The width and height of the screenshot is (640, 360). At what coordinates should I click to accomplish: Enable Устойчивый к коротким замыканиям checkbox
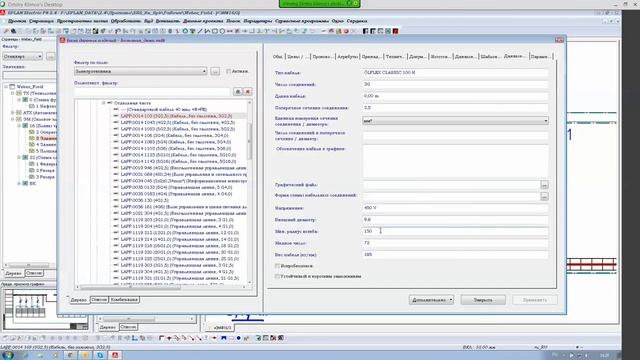pos(277,276)
